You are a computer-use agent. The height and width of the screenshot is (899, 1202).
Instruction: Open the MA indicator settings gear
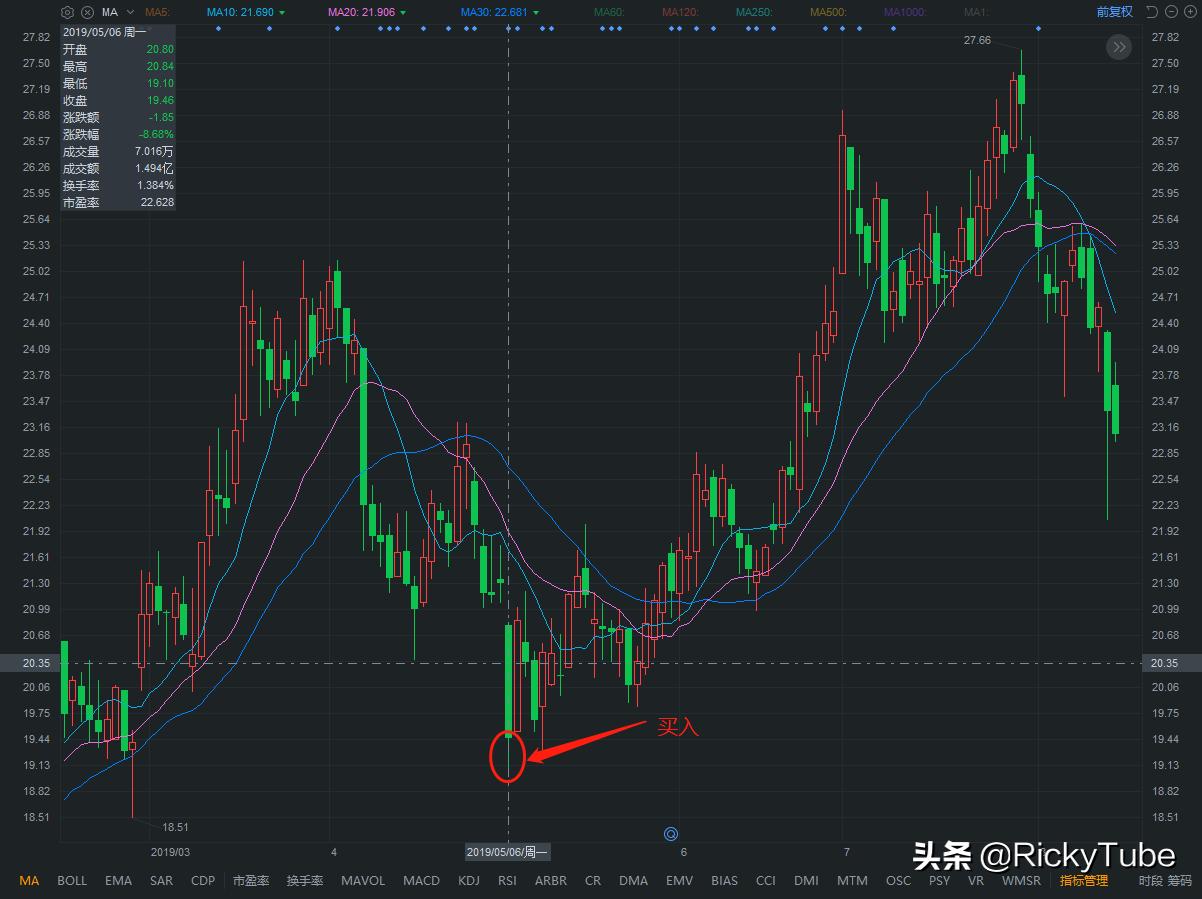67,12
